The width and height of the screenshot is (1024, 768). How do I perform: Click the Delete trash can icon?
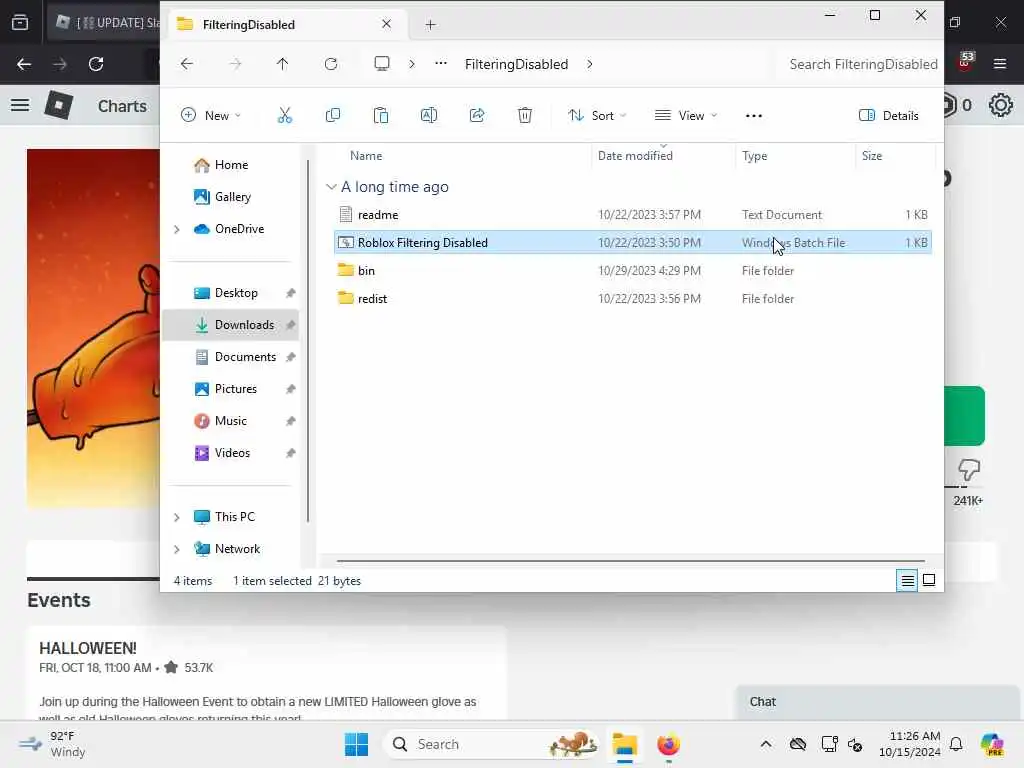(x=524, y=116)
